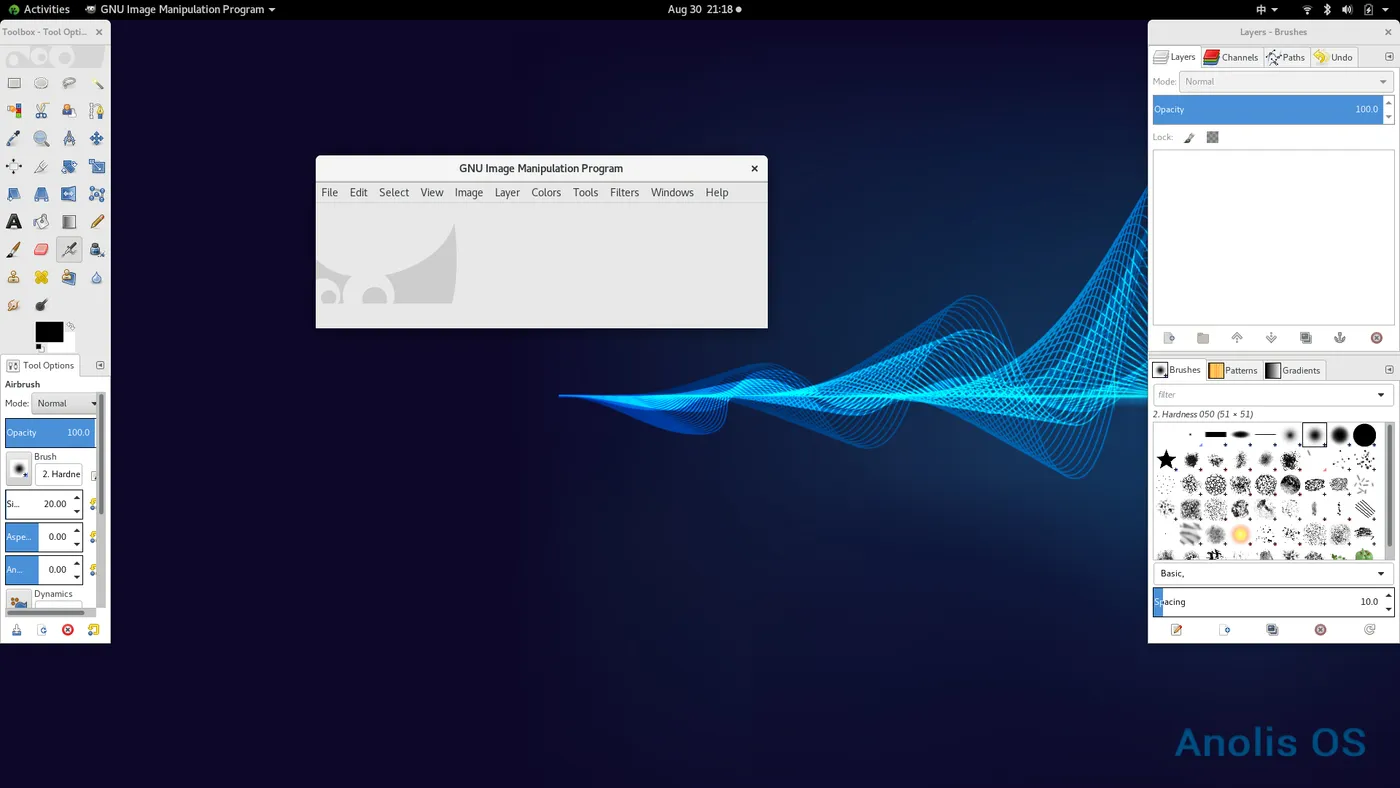Toggle lock pixels brush icon in Layers
Image resolution: width=1400 pixels, height=788 pixels.
pyautogui.click(x=1189, y=137)
